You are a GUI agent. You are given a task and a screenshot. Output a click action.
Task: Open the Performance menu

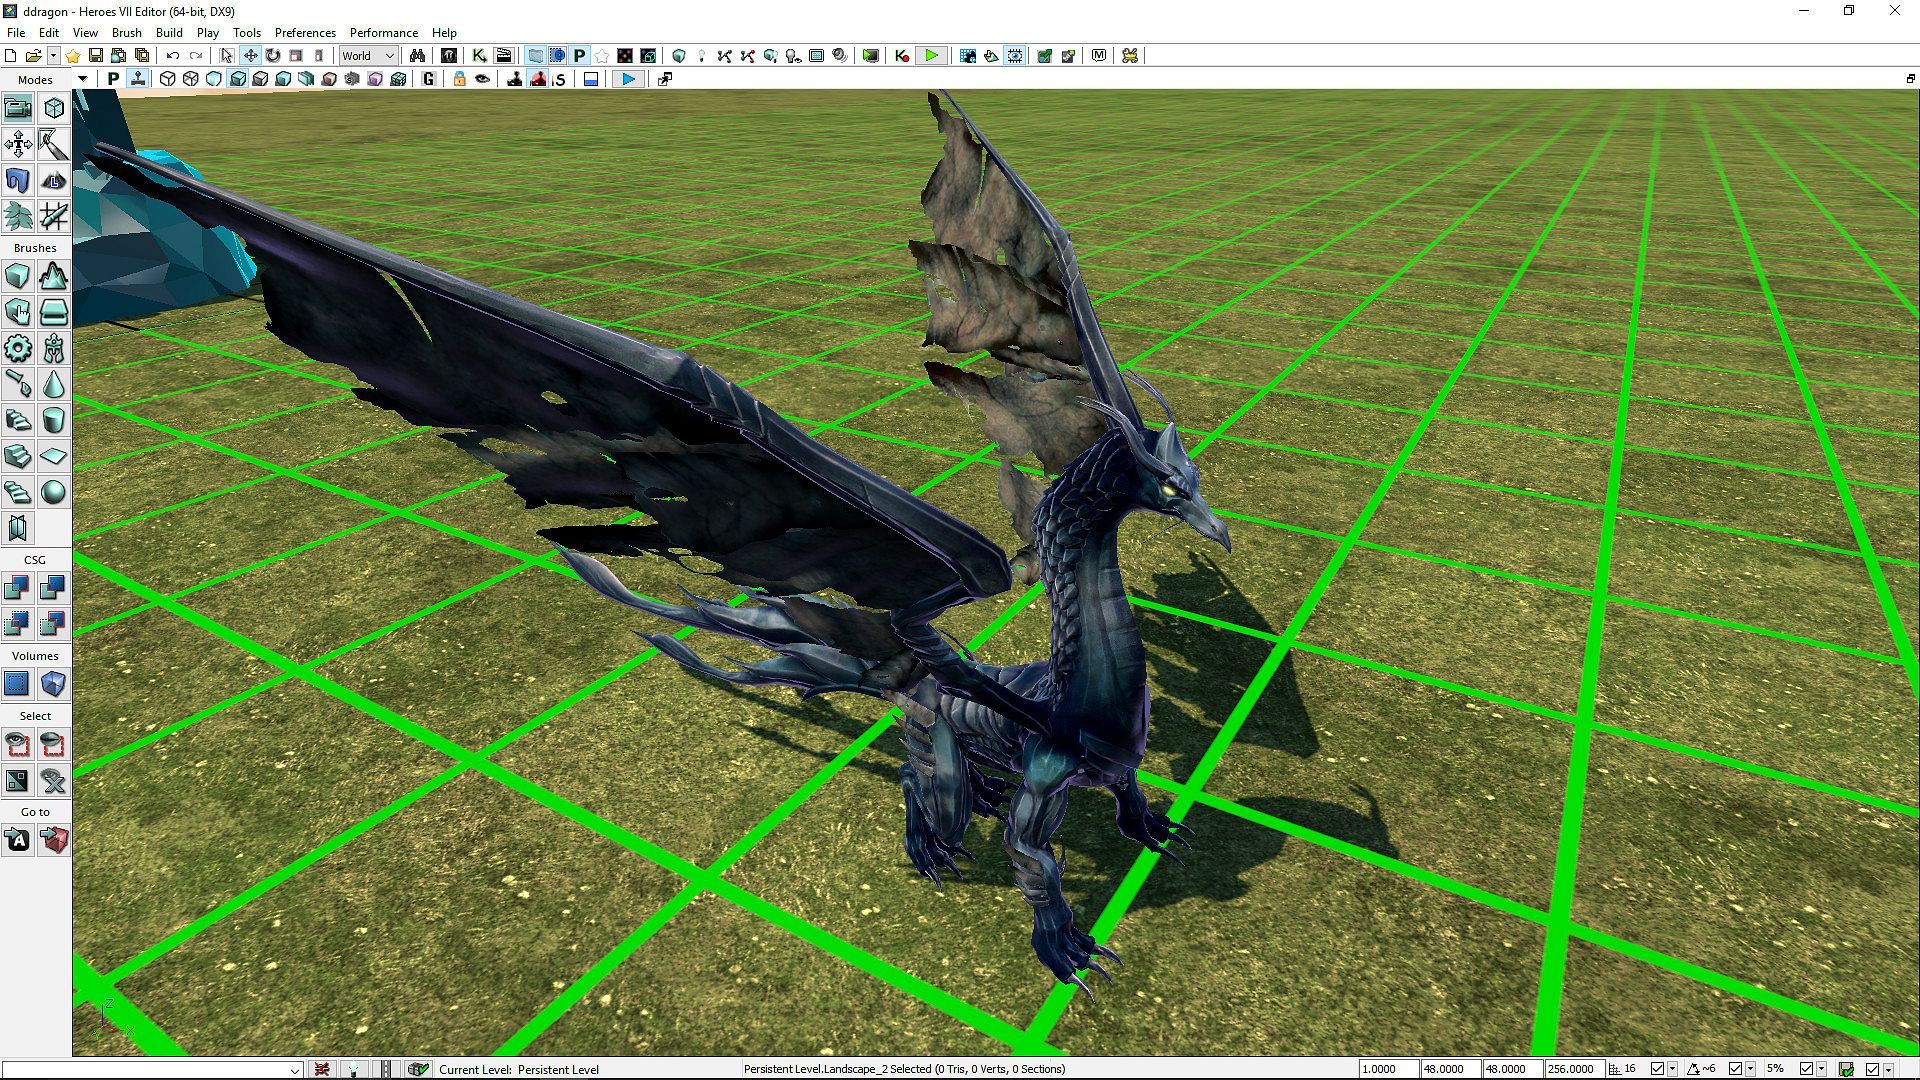point(384,32)
